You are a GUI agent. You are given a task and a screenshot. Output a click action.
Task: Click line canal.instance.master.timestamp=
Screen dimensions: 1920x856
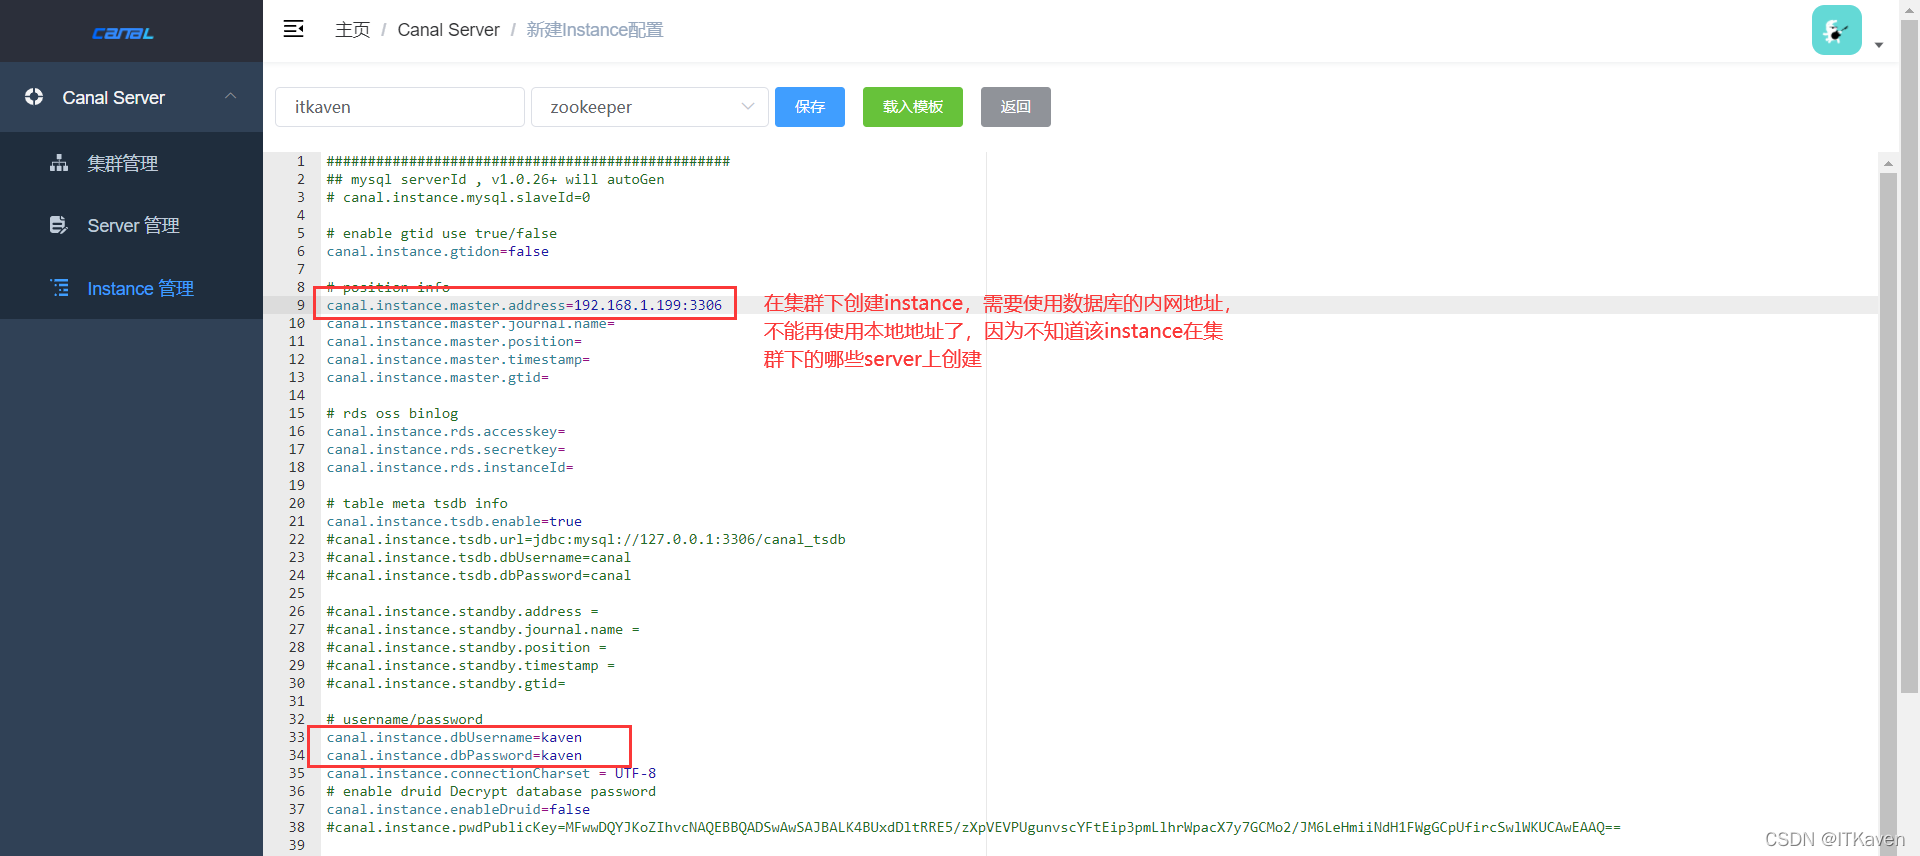(x=458, y=359)
